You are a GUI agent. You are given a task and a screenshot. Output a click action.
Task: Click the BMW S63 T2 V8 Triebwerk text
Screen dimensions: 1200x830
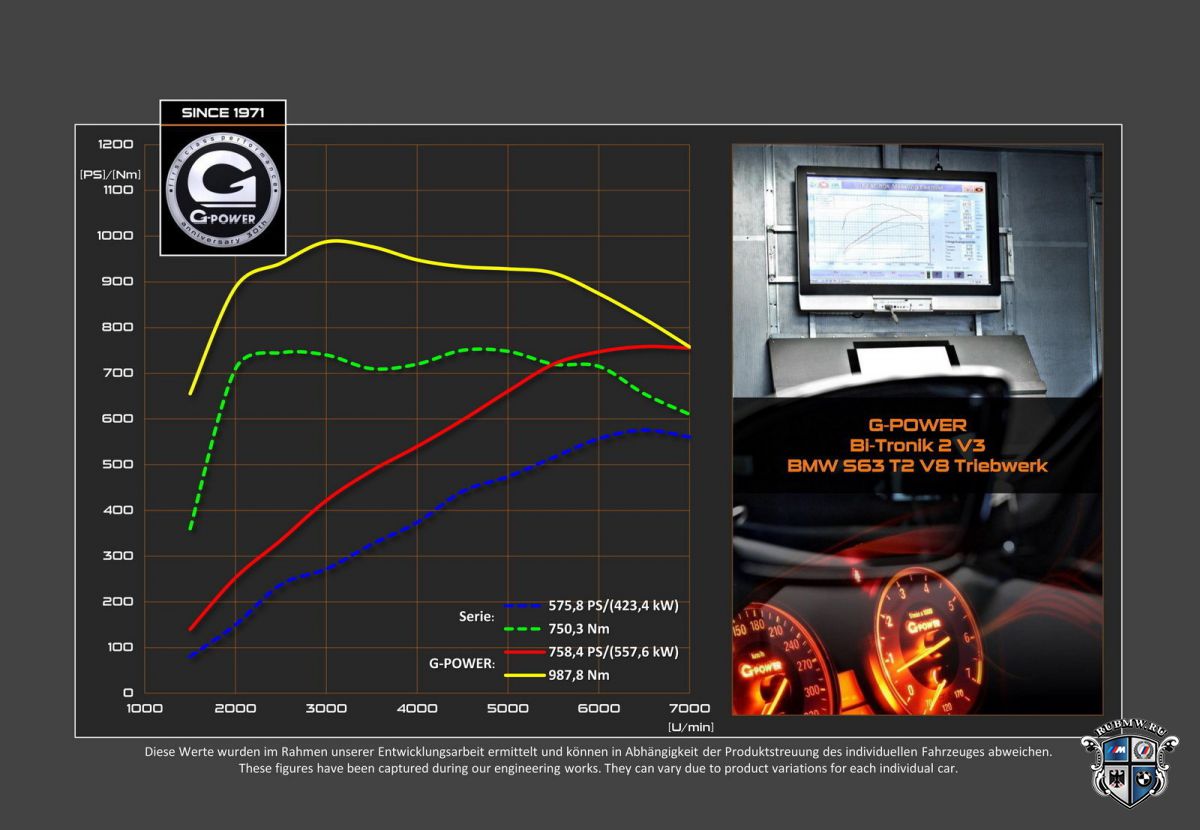[918, 466]
